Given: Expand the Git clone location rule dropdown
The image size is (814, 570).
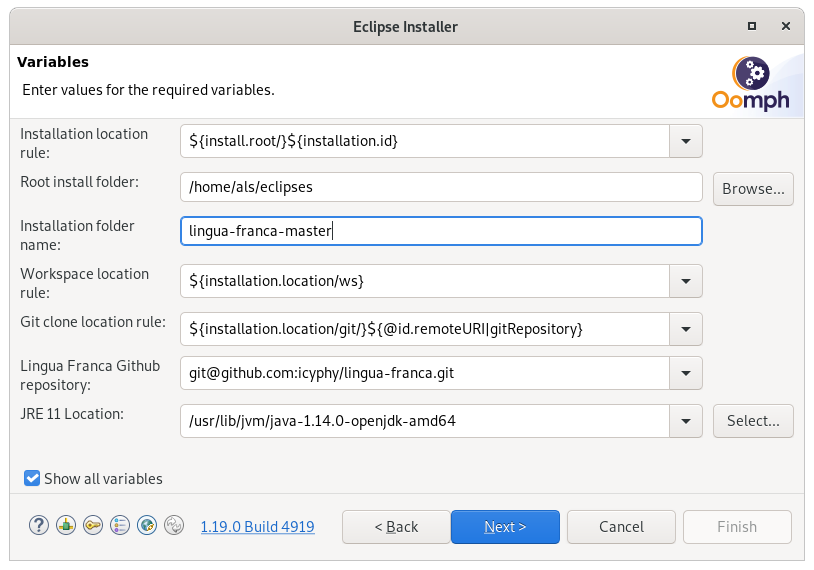Looking at the screenshot, I should click(x=686, y=328).
